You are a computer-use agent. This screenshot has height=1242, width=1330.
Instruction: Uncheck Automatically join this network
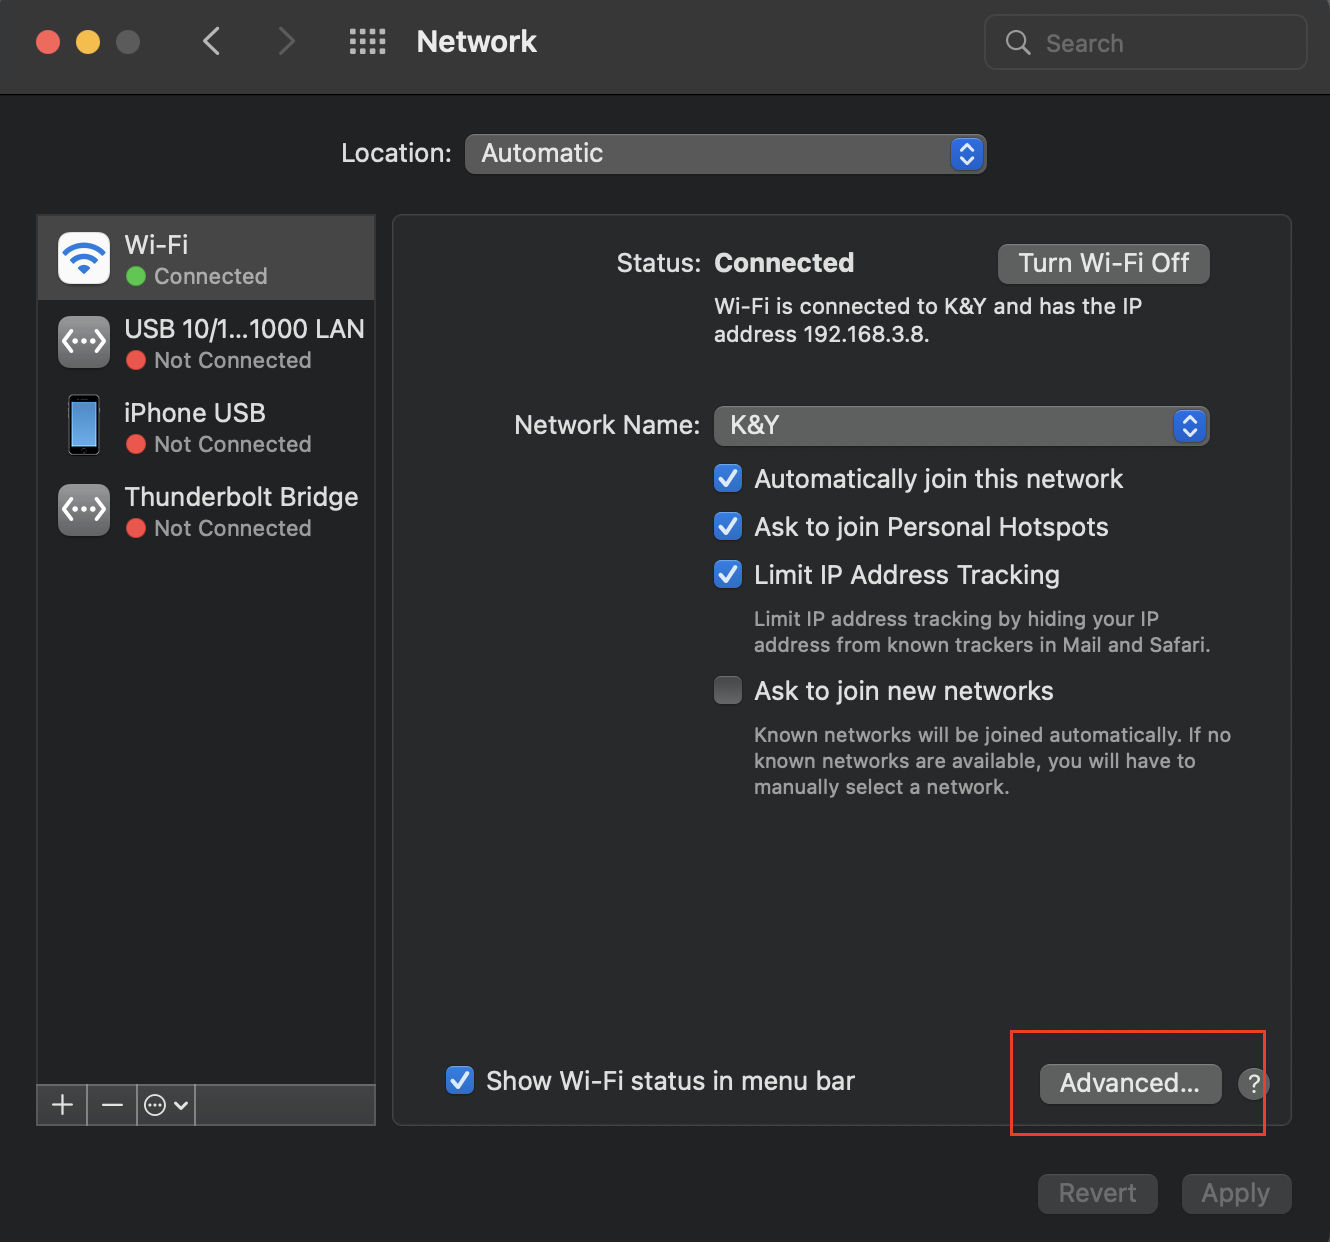(x=728, y=479)
